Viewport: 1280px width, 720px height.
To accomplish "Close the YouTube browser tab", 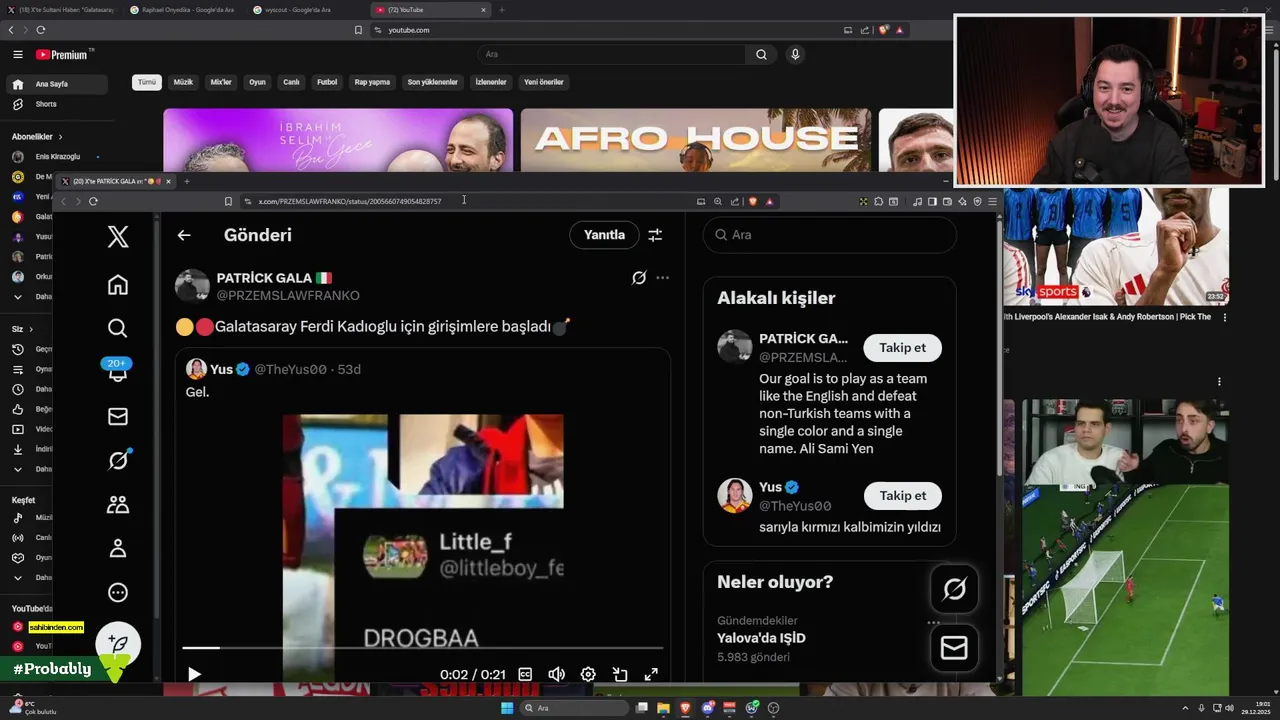I will pyautogui.click(x=483, y=10).
